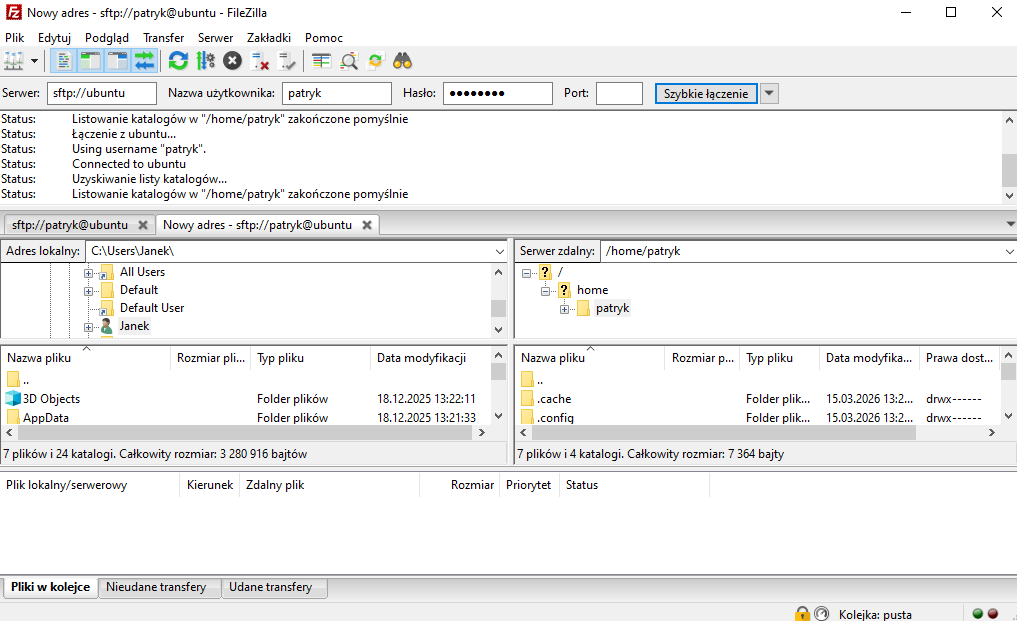Click the disconnect from server icon
The image size is (1017, 621).
click(260, 61)
